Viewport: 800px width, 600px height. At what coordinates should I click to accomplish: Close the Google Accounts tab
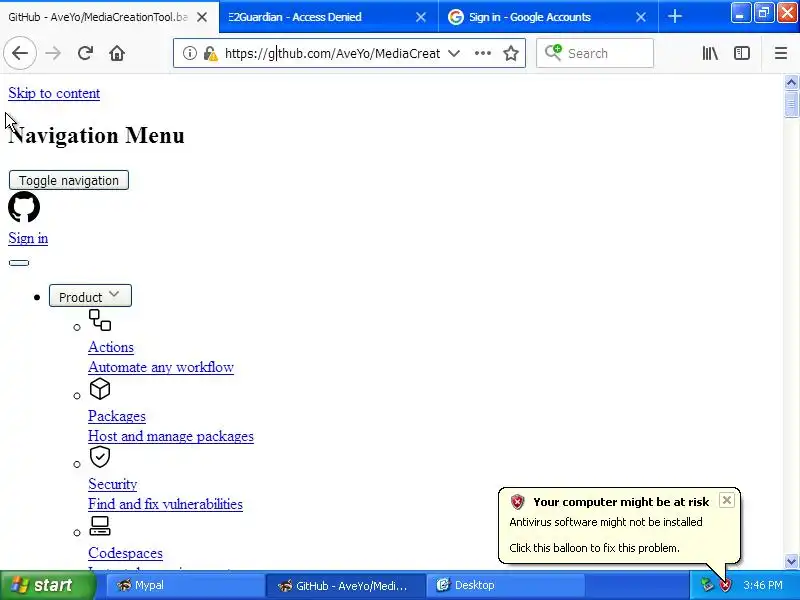click(x=641, y=17)
